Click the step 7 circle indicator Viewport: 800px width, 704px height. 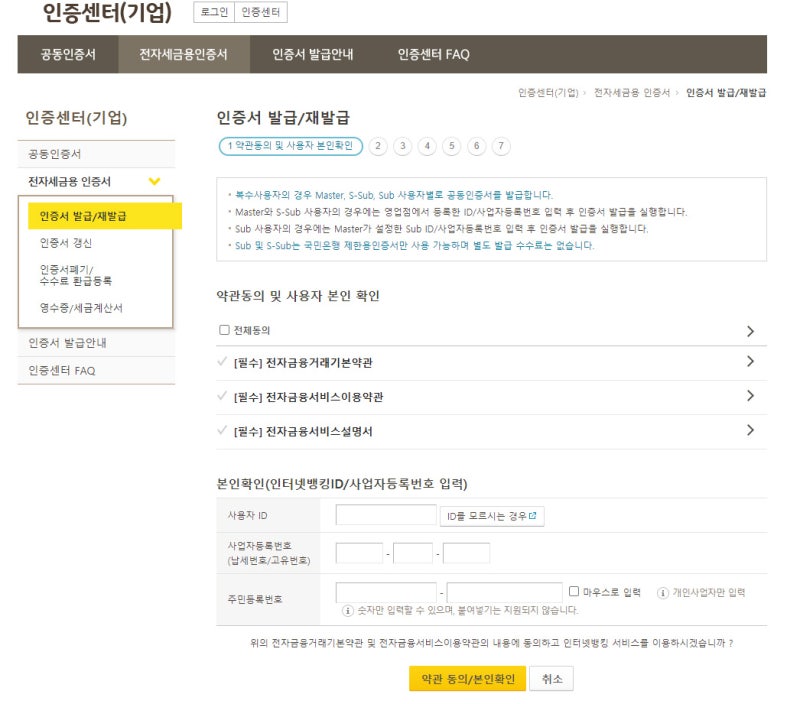[501, 146]
